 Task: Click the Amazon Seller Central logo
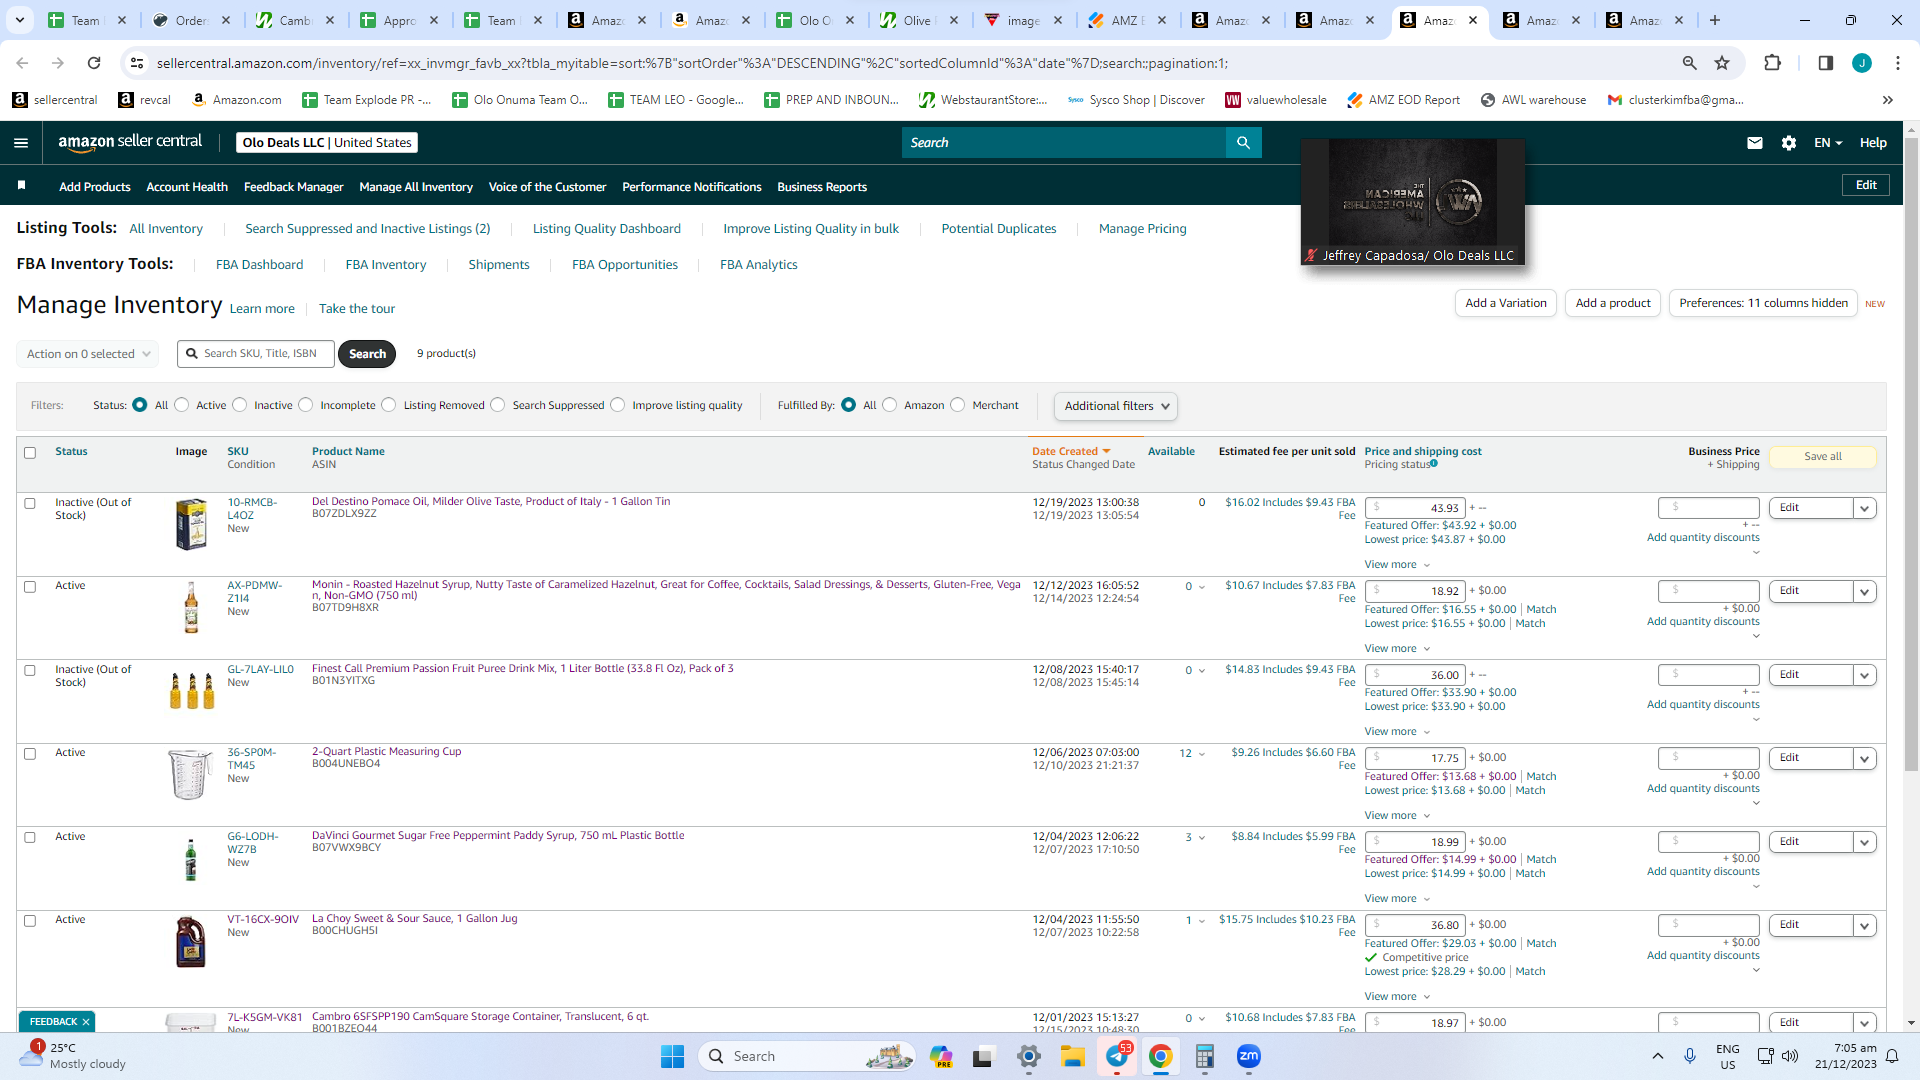130,142
